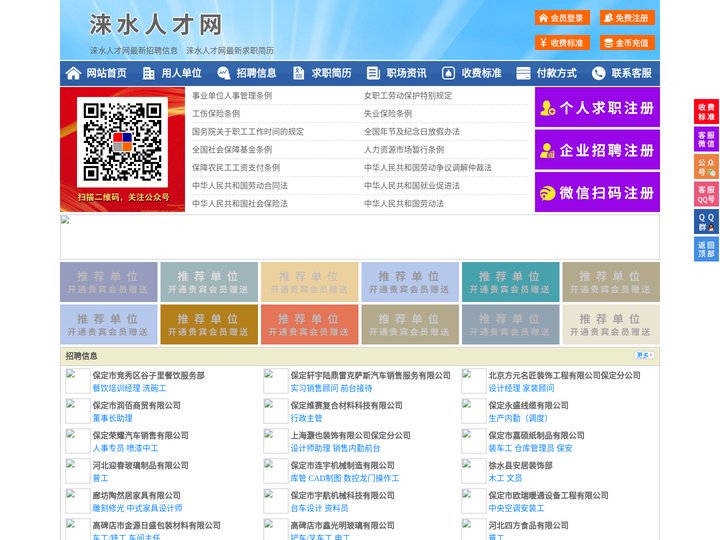Click the 微信扫码注册 banner
This screenshot has height=540, width=720.
(597, 192)
